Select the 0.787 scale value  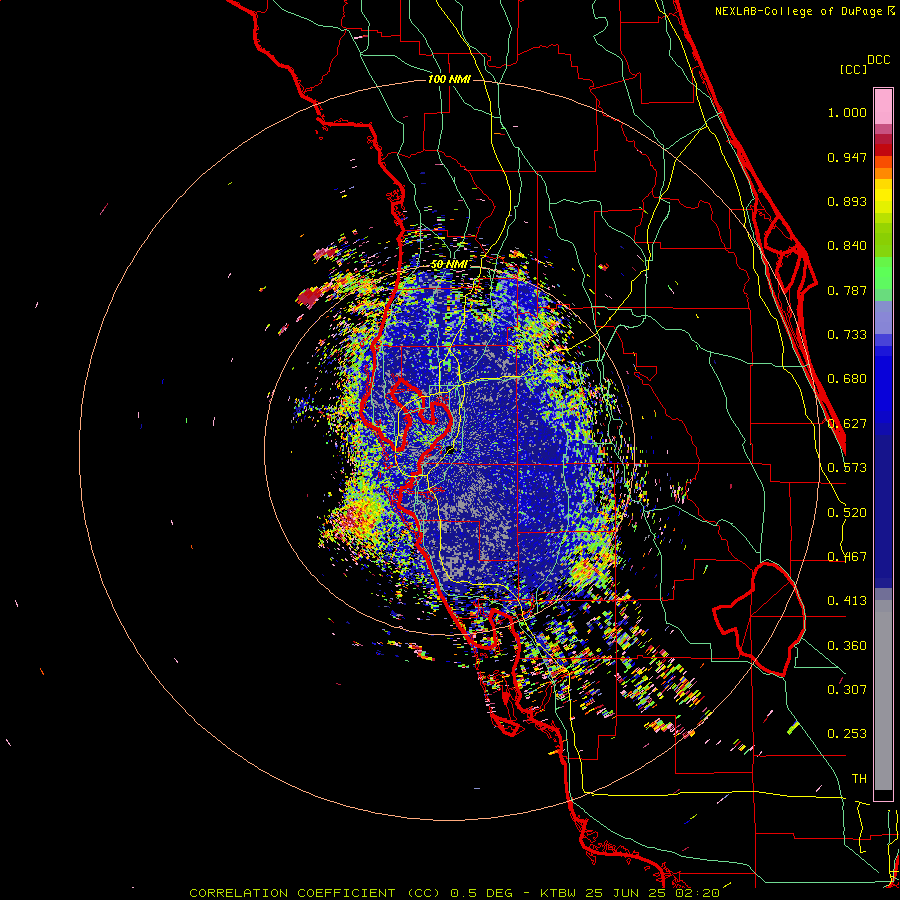tap(847, 290)
